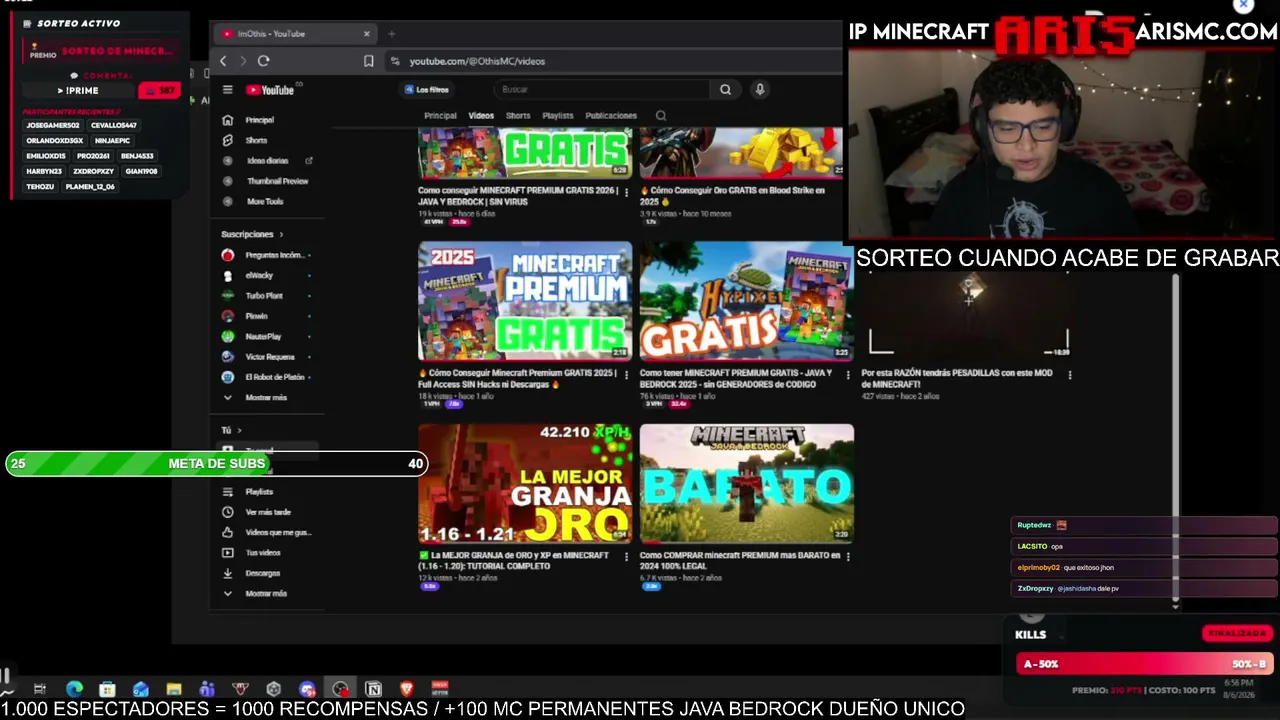This screenshot has width=1280, height=720.
Task: Click the YouTube logo
Action: point(270,90)
